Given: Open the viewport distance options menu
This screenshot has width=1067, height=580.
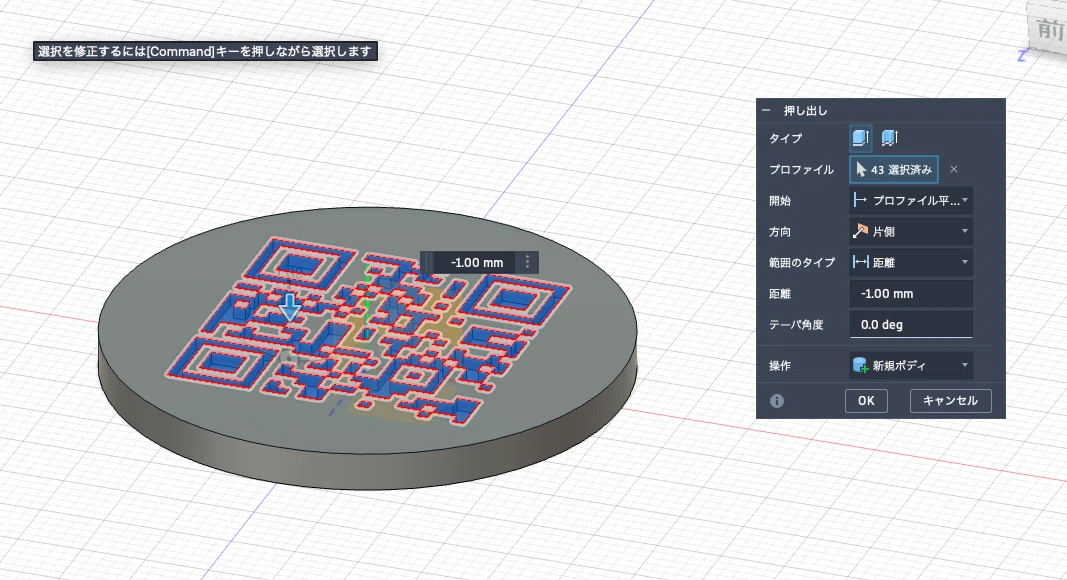Looking at the screenshot, I should point(527,263).
